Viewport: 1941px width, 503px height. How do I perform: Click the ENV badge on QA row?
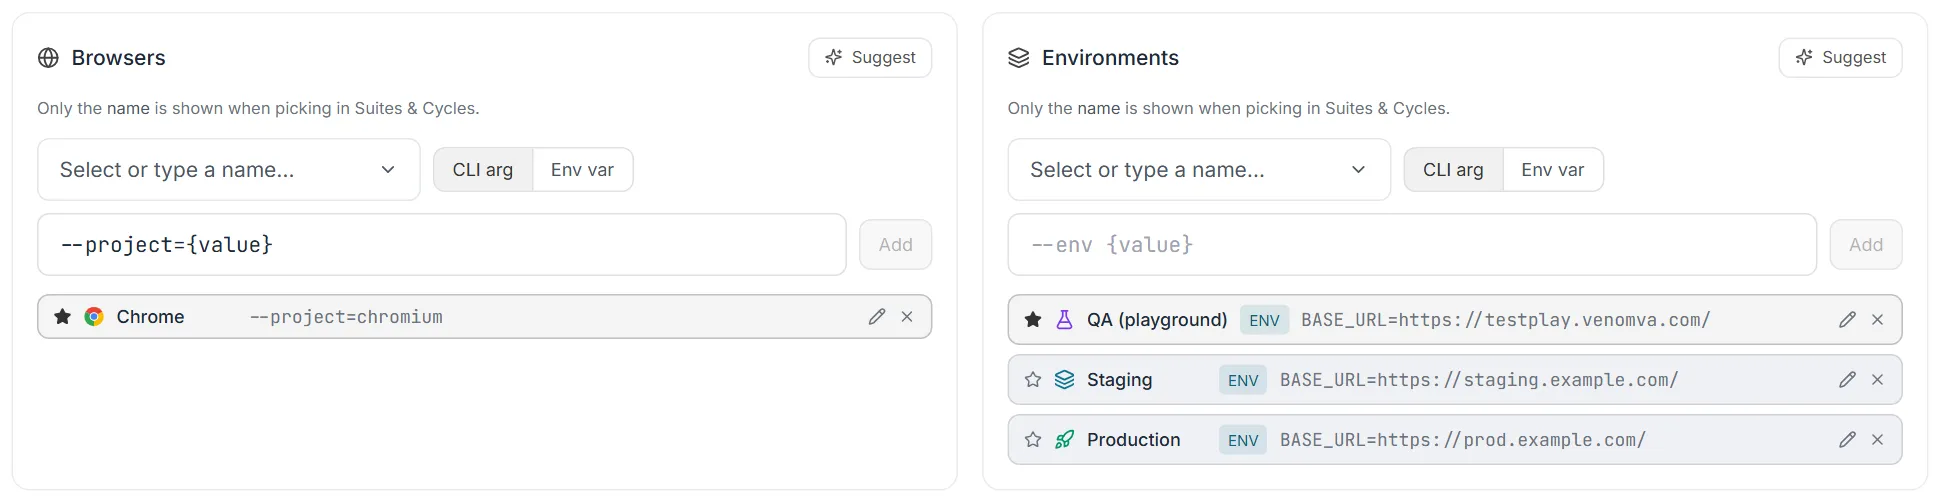[1264, 320]
